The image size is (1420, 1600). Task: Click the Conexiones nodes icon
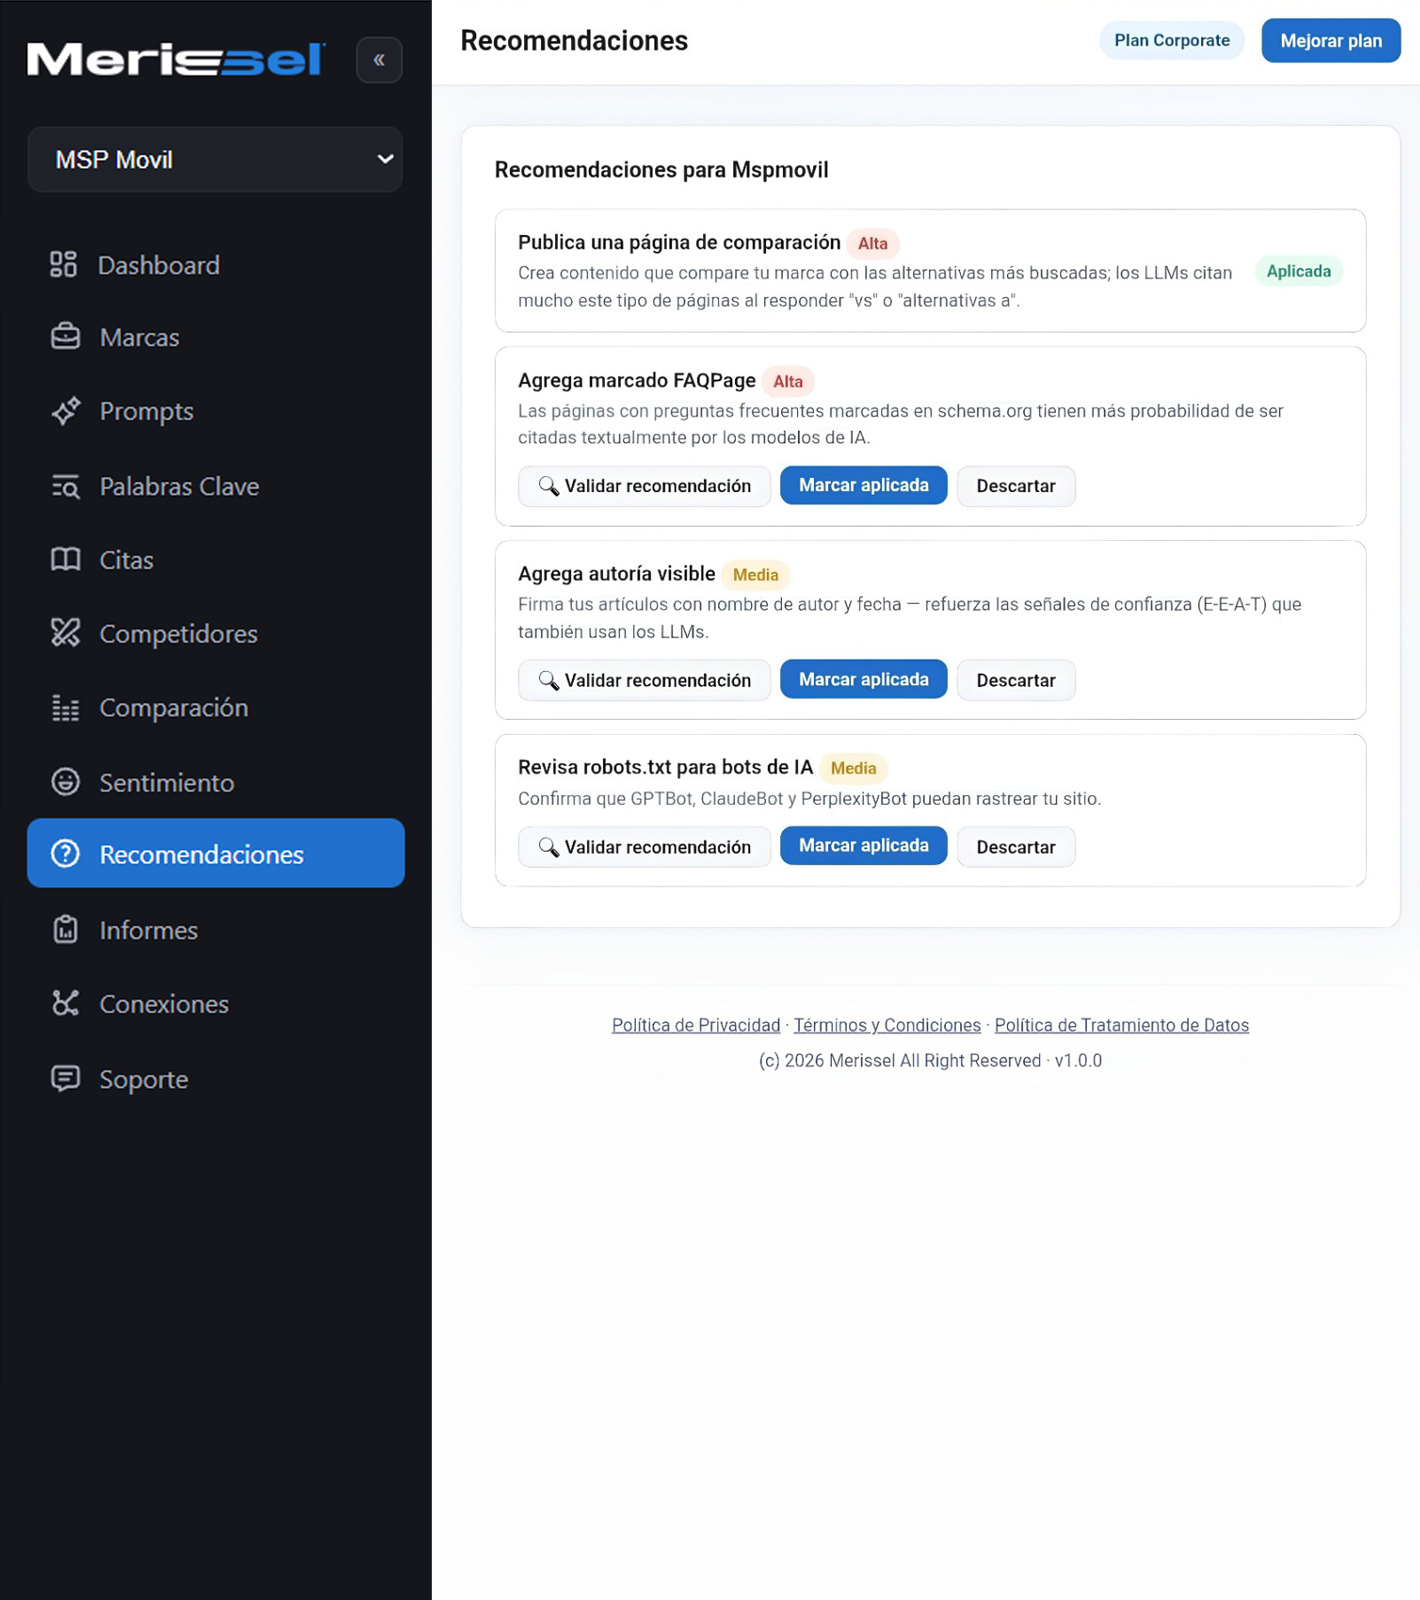[66, 1003]
